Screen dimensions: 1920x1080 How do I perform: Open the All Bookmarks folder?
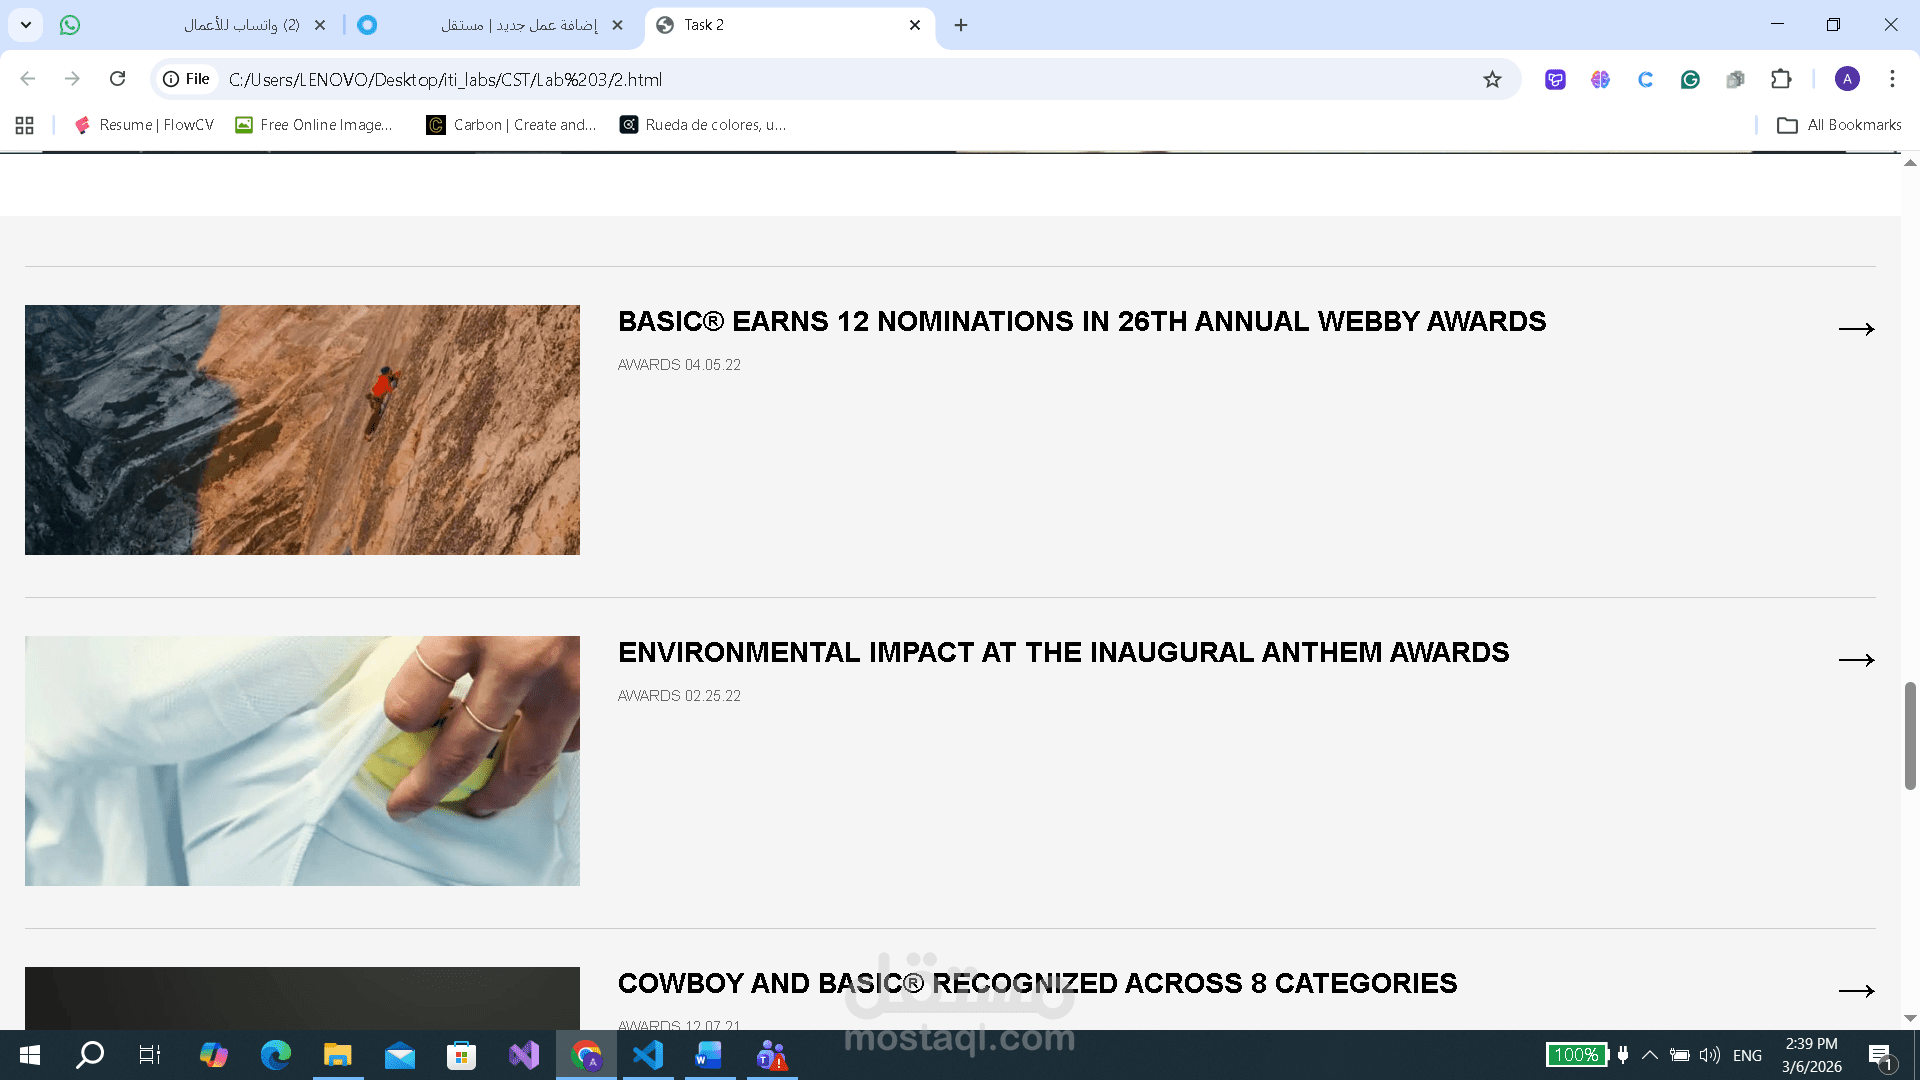tap(1839, 125)
